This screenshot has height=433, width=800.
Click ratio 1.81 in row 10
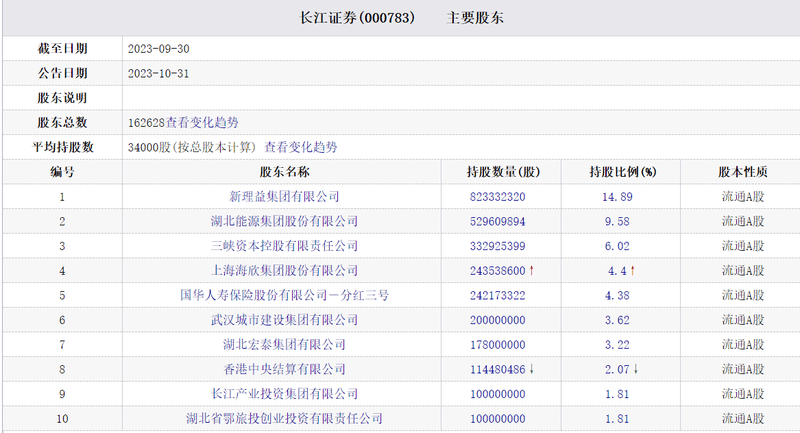pos(617,419)
